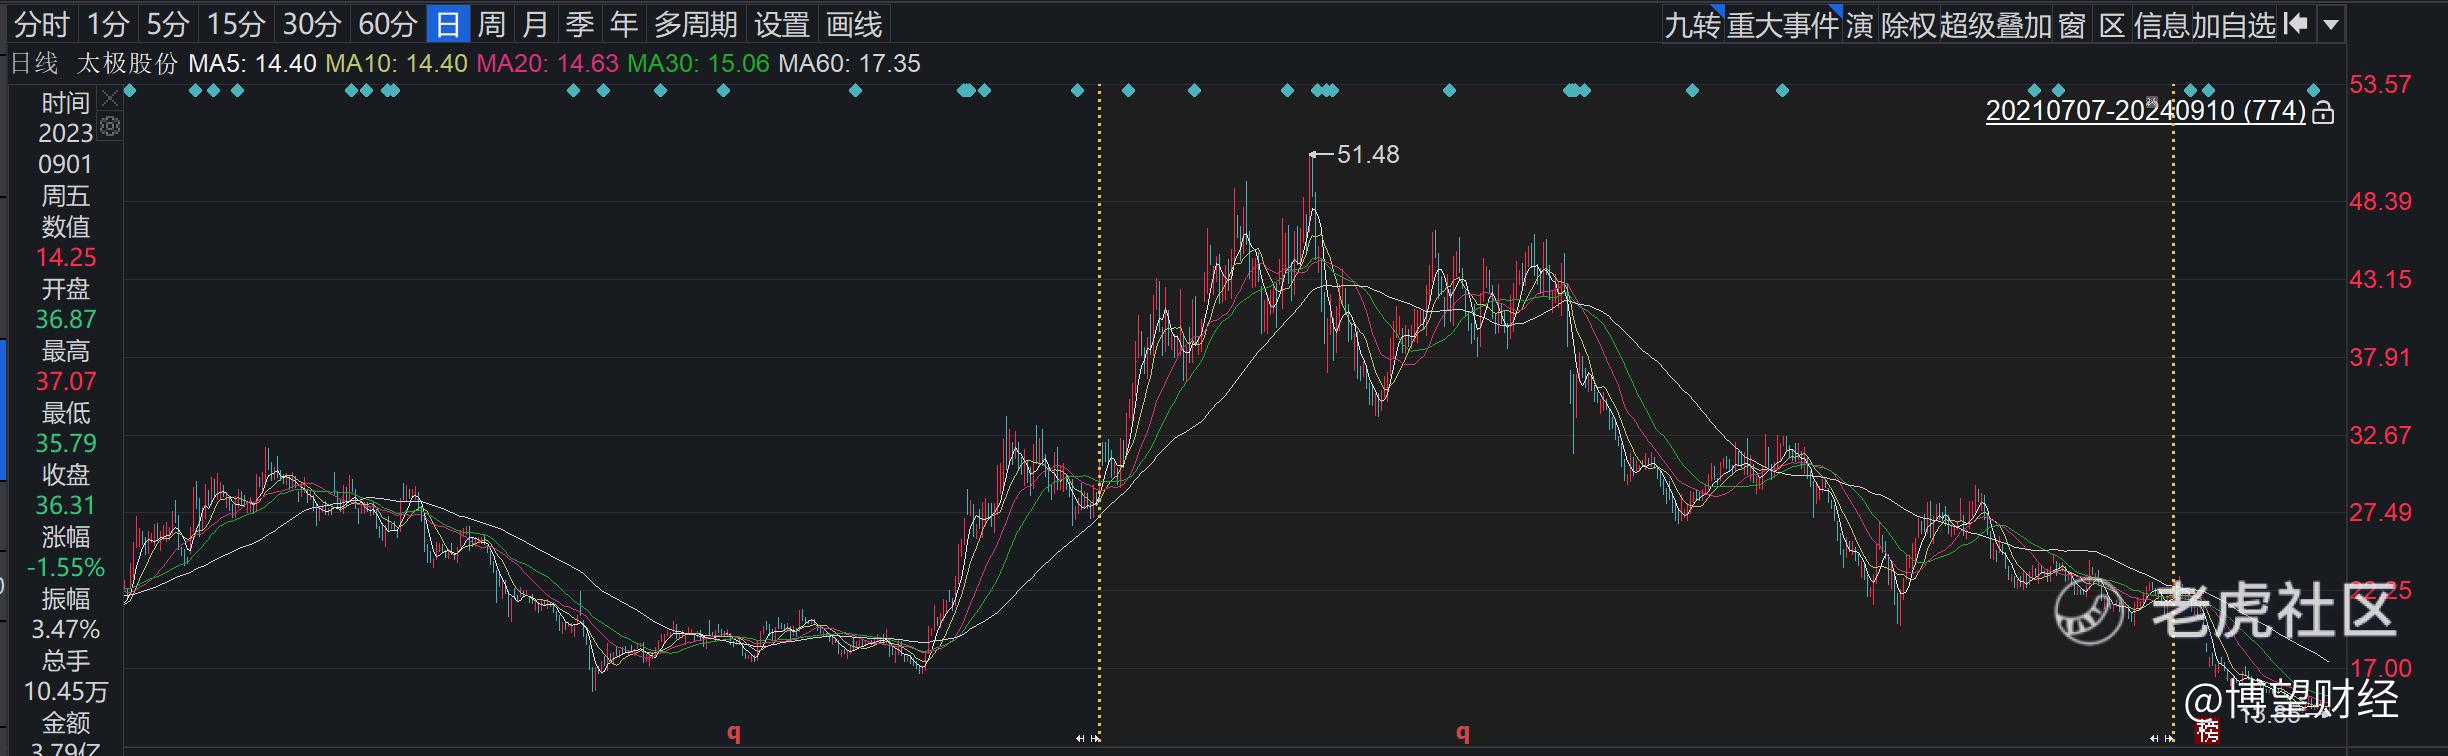Switch to the 月 monthly tab

pos(536,24)
